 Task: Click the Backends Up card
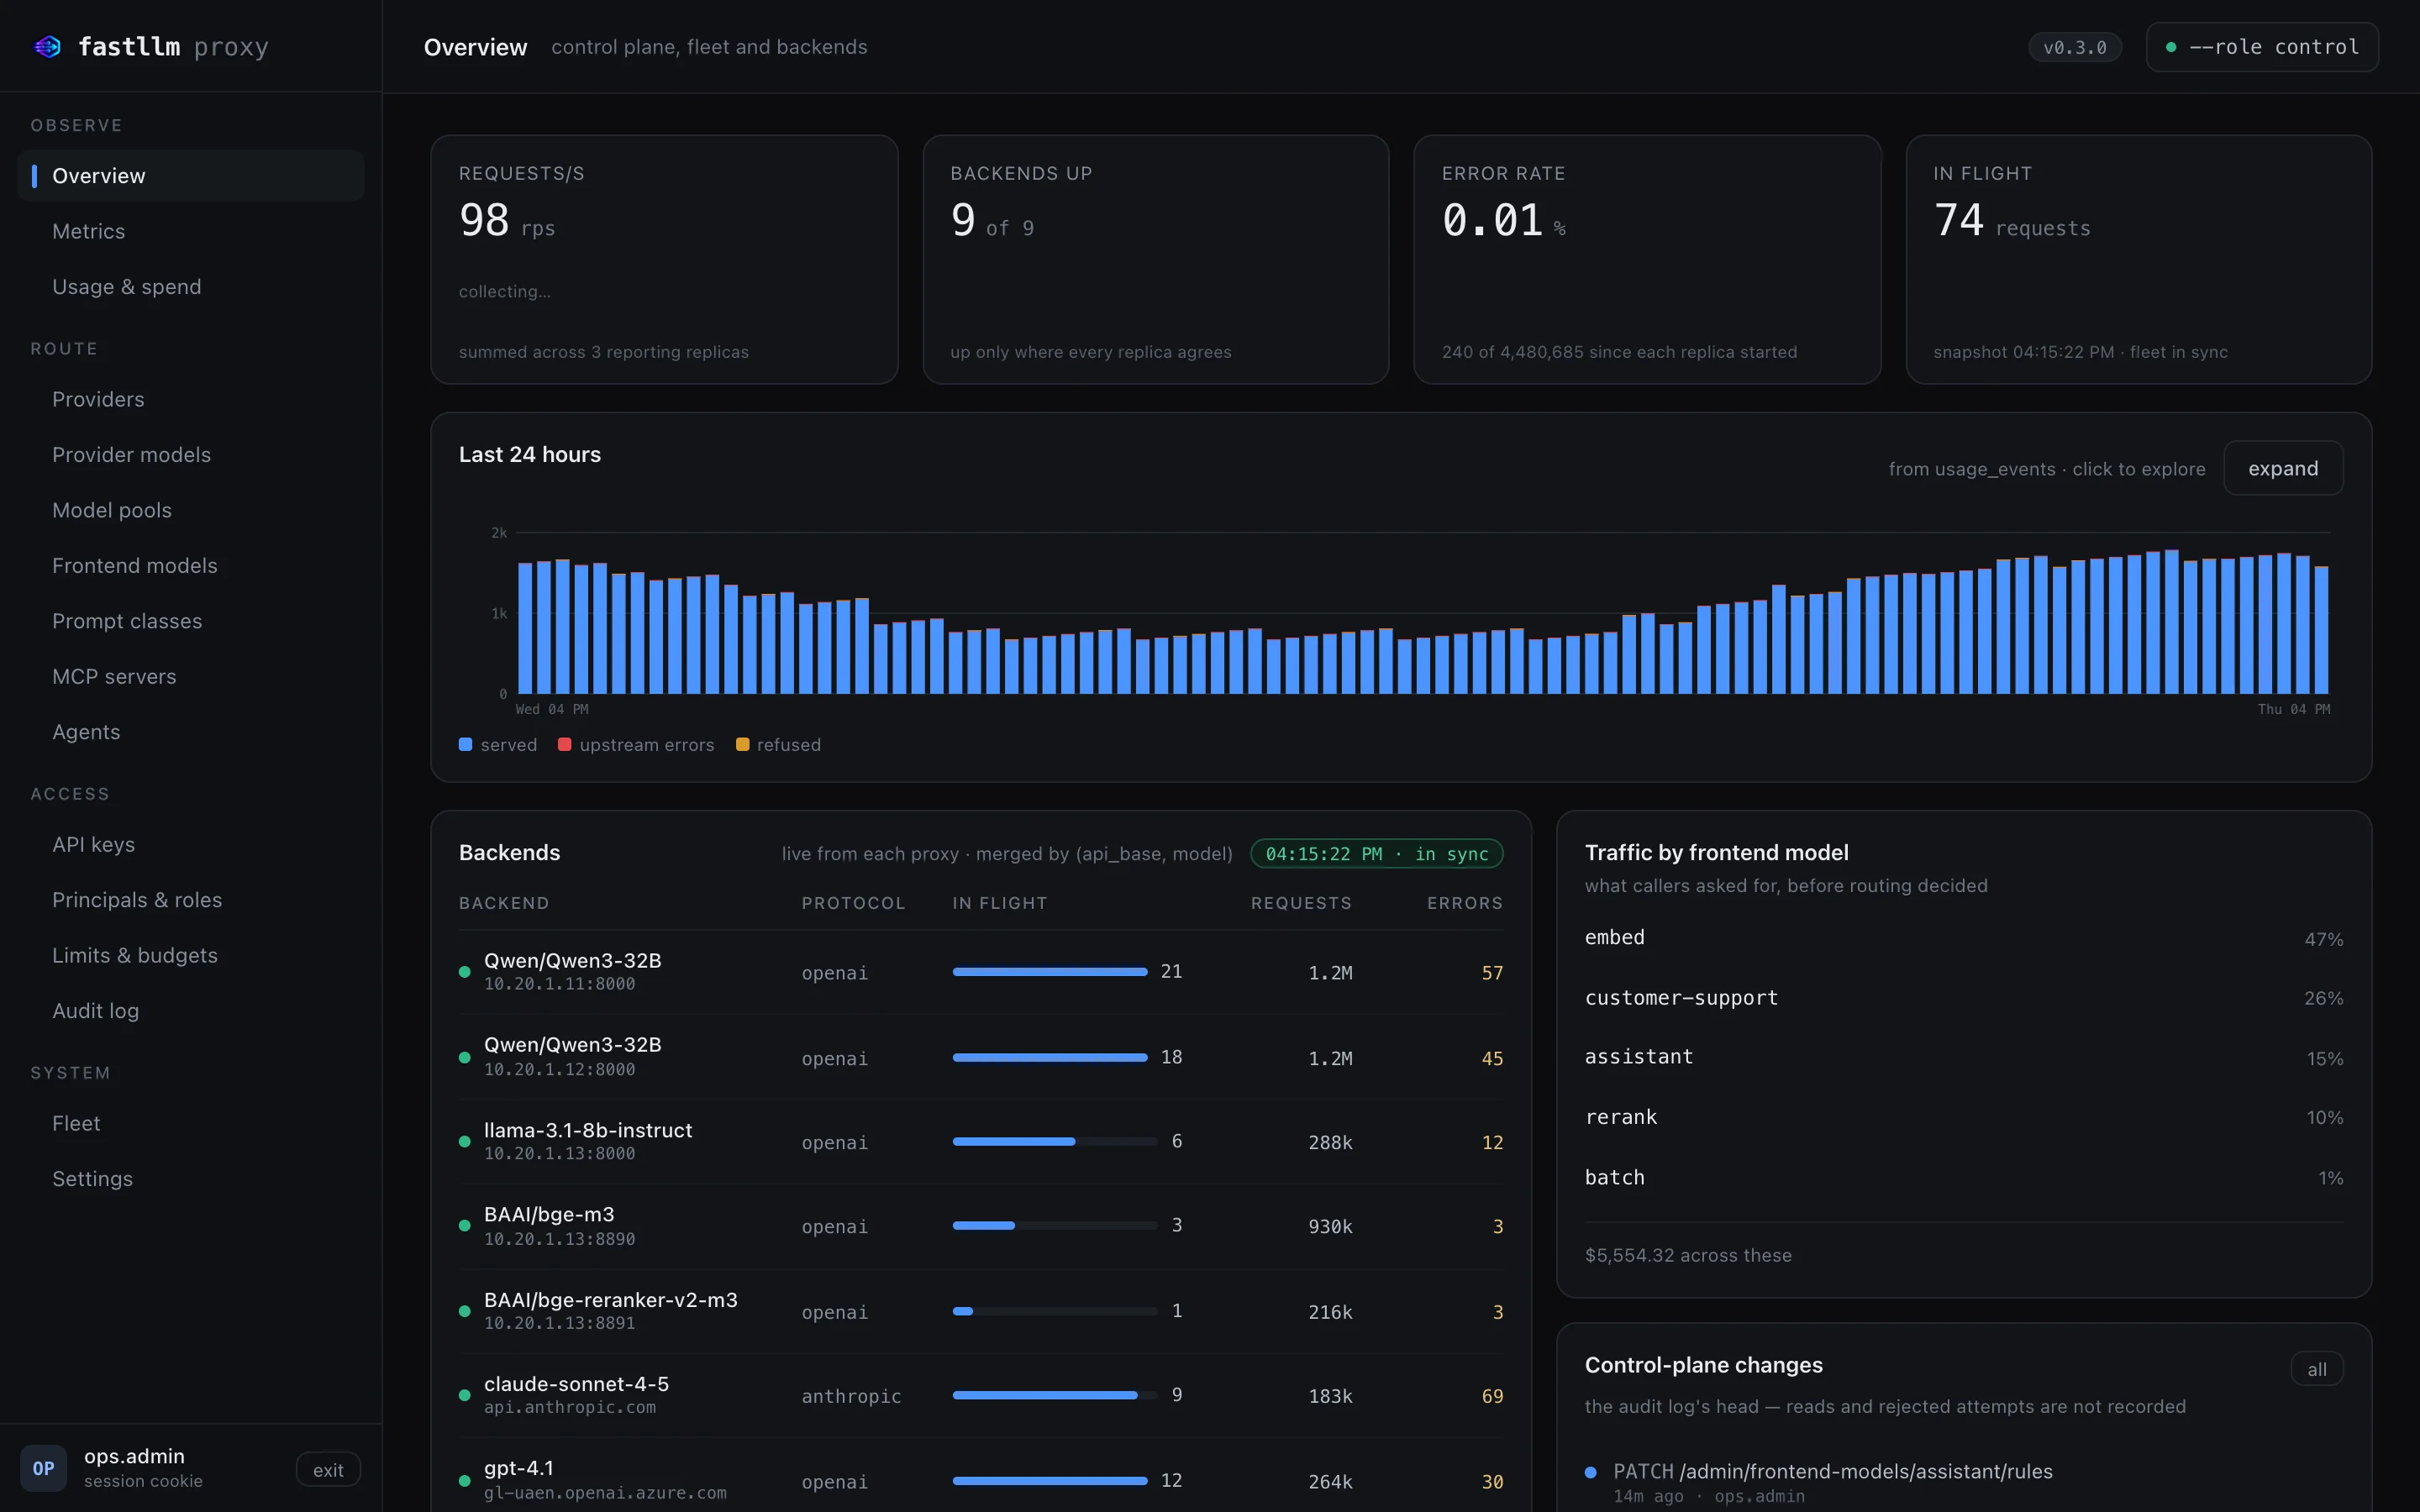tap(1155, 260)
